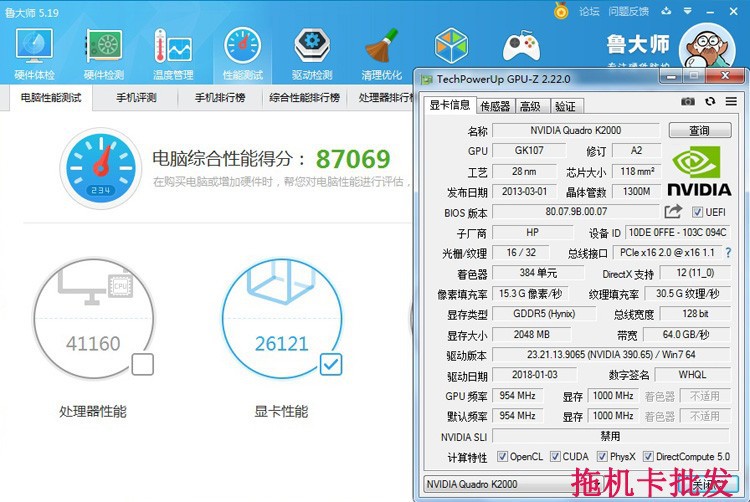Toggle the DirectCompute 5.0 checkbox
750x502 pixels.
648,457
